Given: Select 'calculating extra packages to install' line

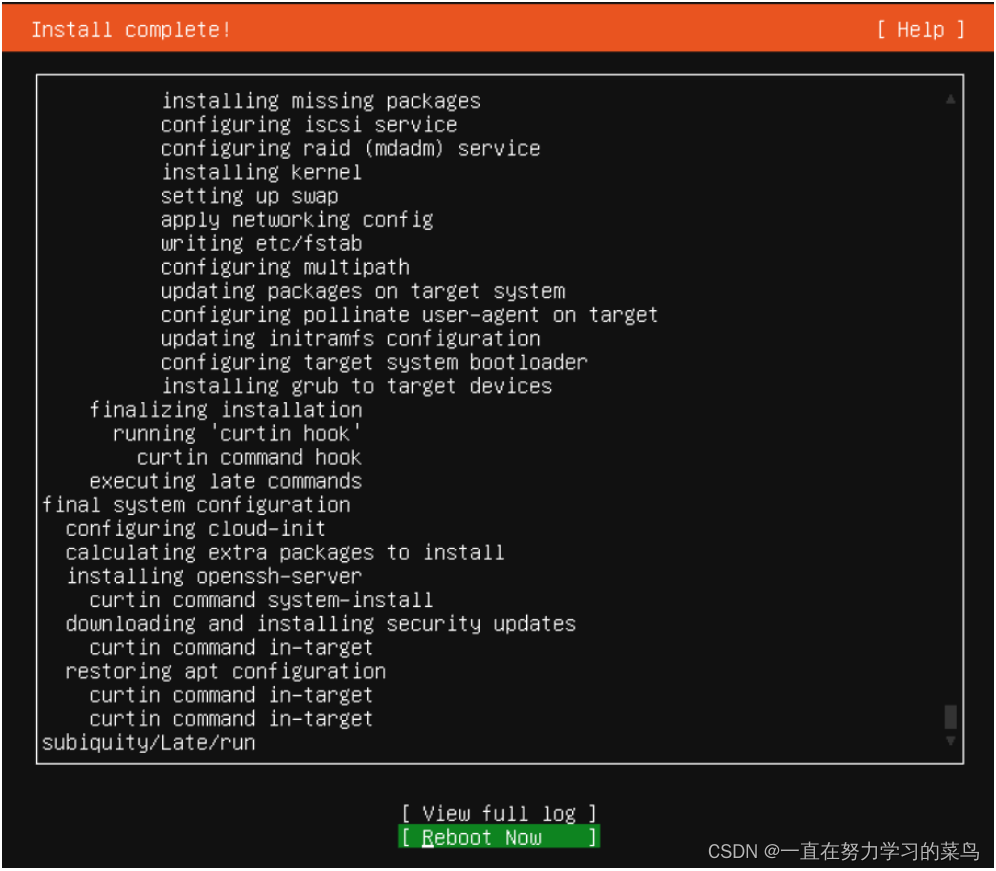Looking at the screenshot, I should point(285,553).
